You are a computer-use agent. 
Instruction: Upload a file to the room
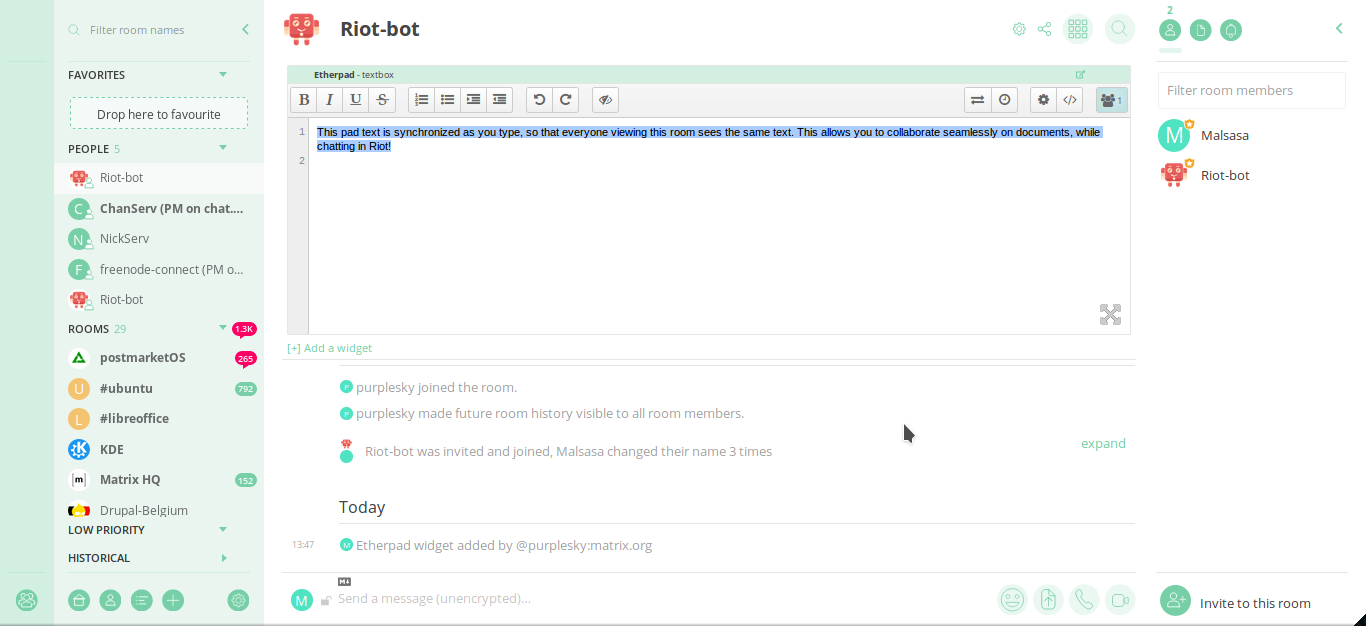[1048, 599]
